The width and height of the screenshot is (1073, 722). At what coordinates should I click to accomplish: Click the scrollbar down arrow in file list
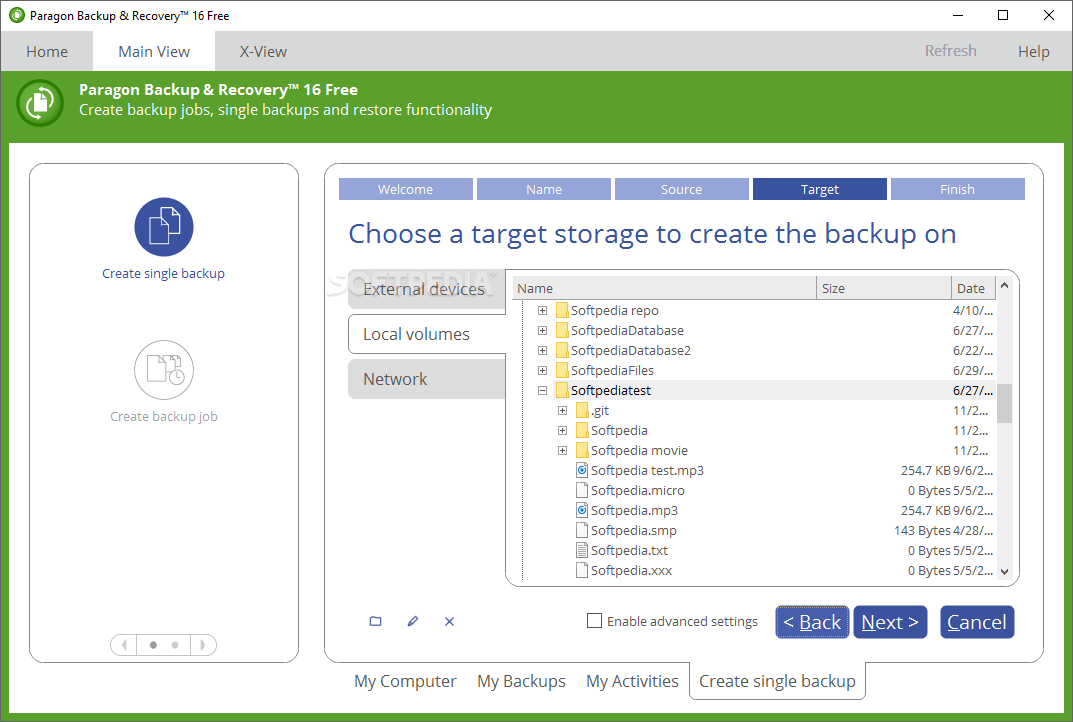1004,571
